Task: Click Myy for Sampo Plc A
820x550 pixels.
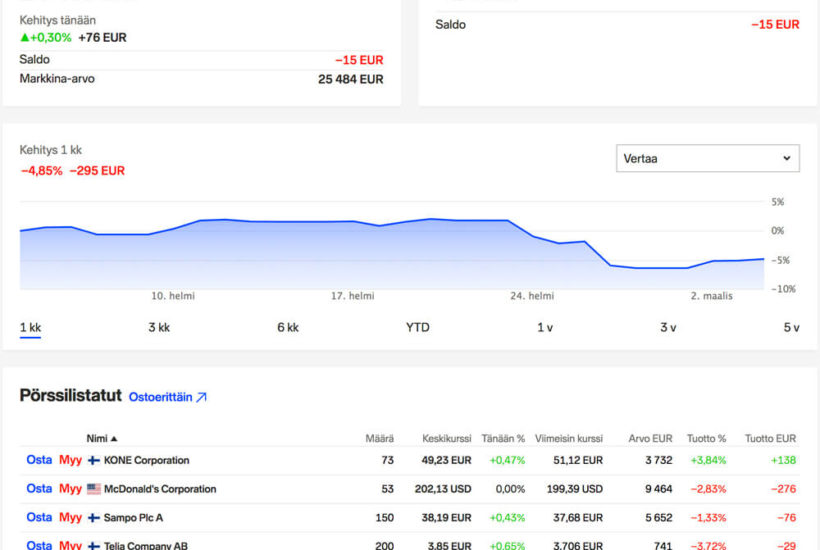Action: [70, 518]
